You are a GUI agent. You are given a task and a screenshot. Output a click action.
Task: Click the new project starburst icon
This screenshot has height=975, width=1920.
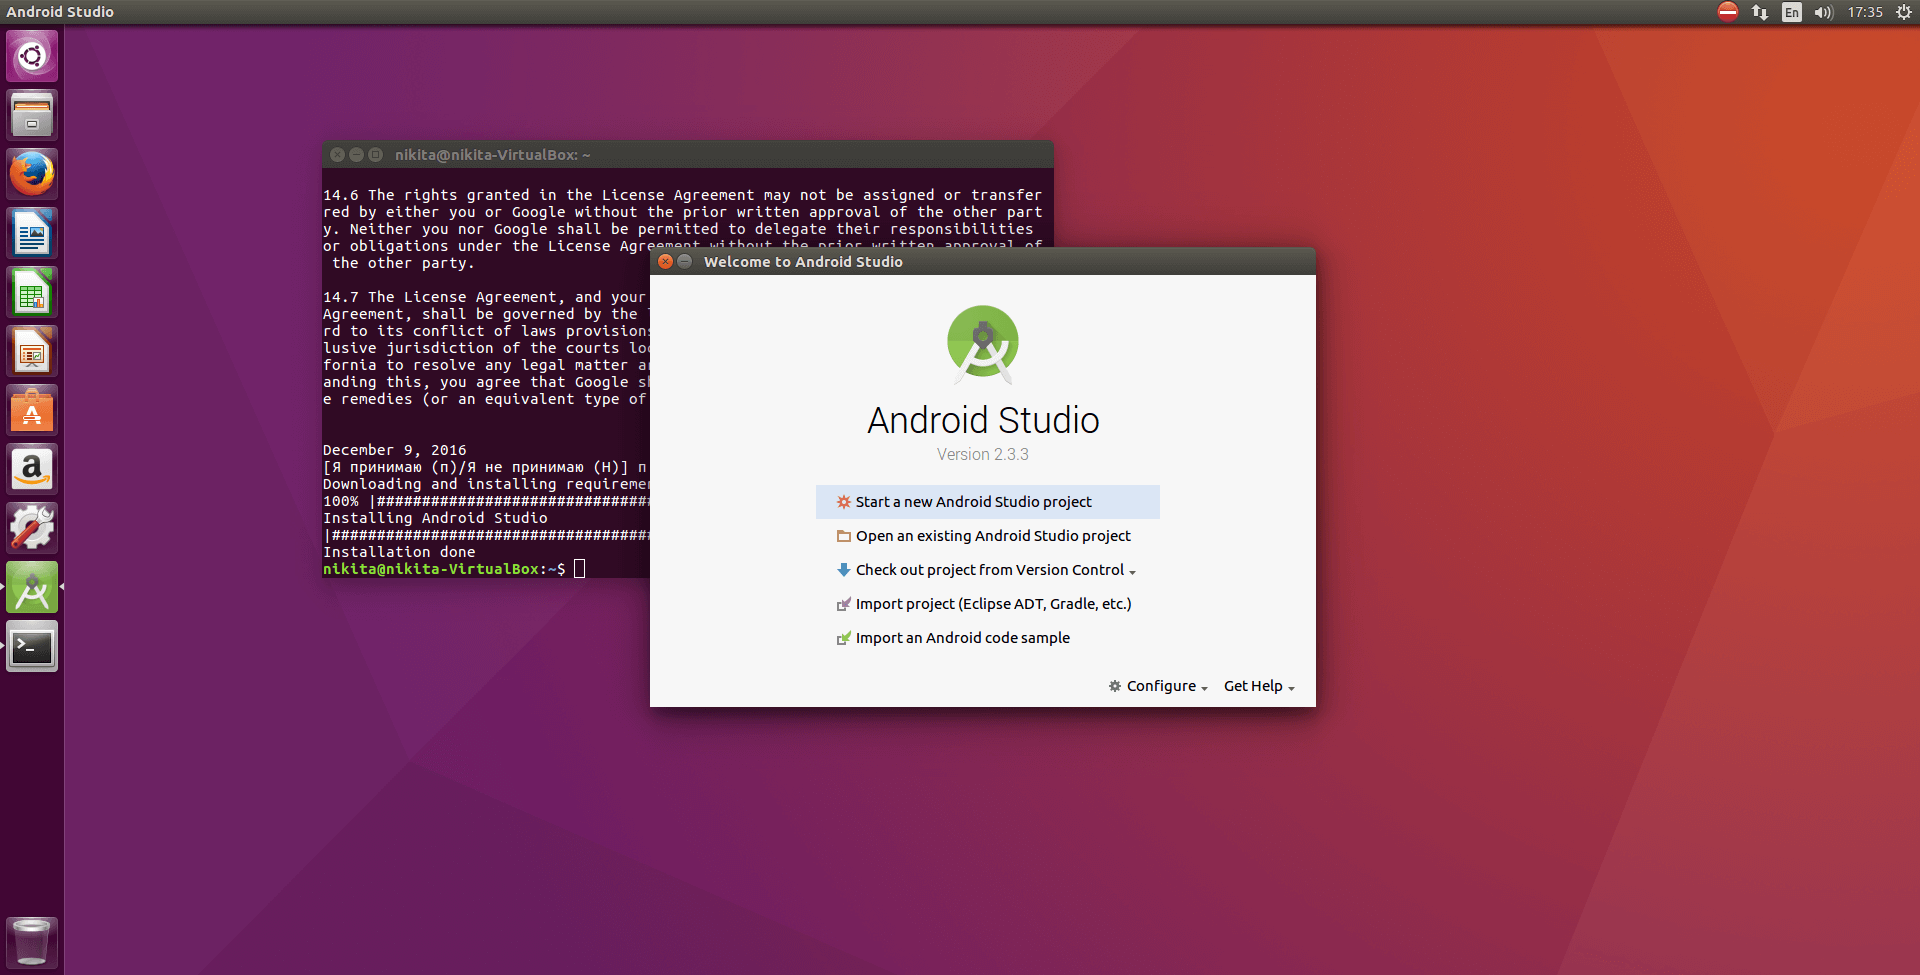click(844, 502)
